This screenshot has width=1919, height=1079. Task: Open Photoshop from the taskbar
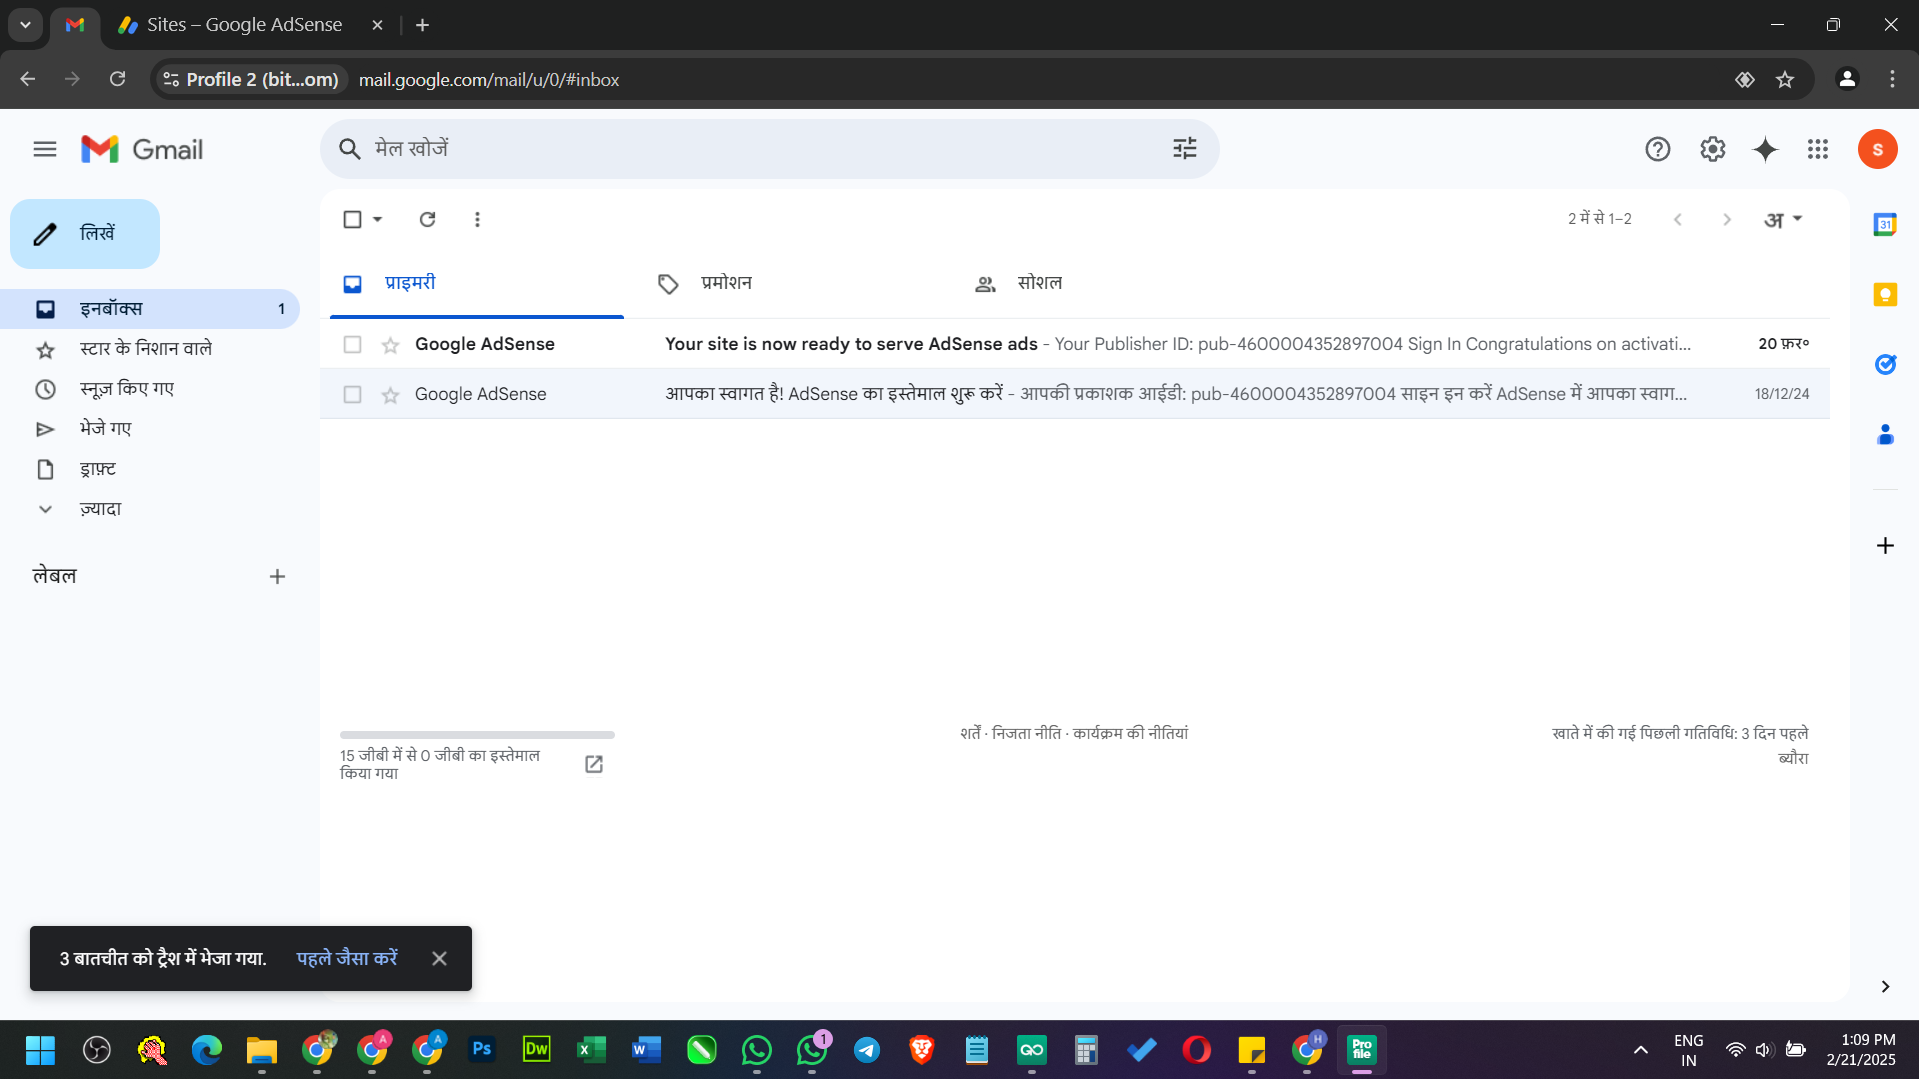pos(481,1049)
